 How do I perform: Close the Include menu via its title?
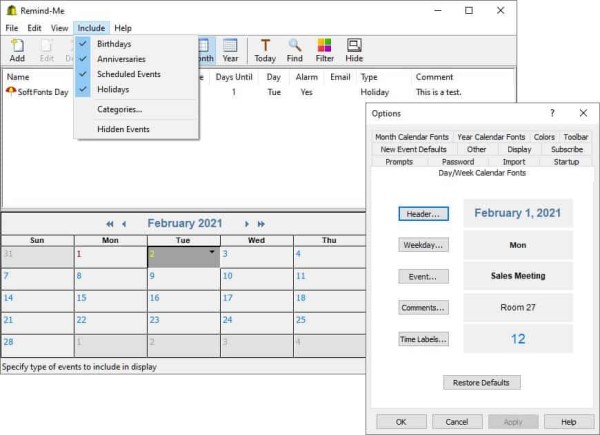point(91,28)
